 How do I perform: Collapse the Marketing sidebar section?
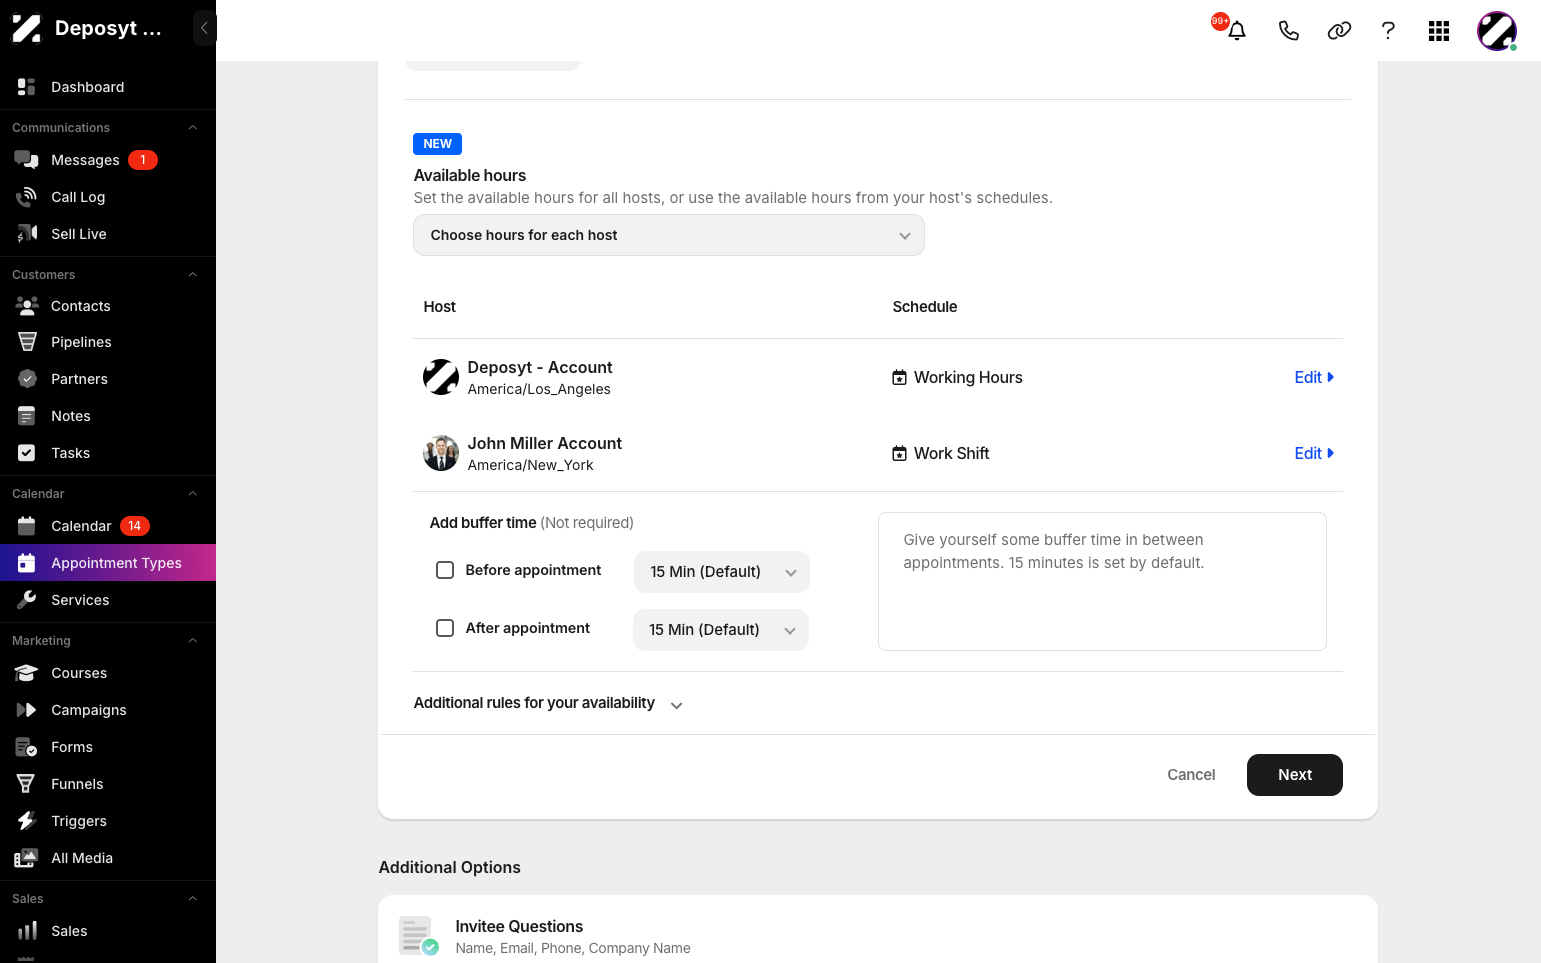193,641
